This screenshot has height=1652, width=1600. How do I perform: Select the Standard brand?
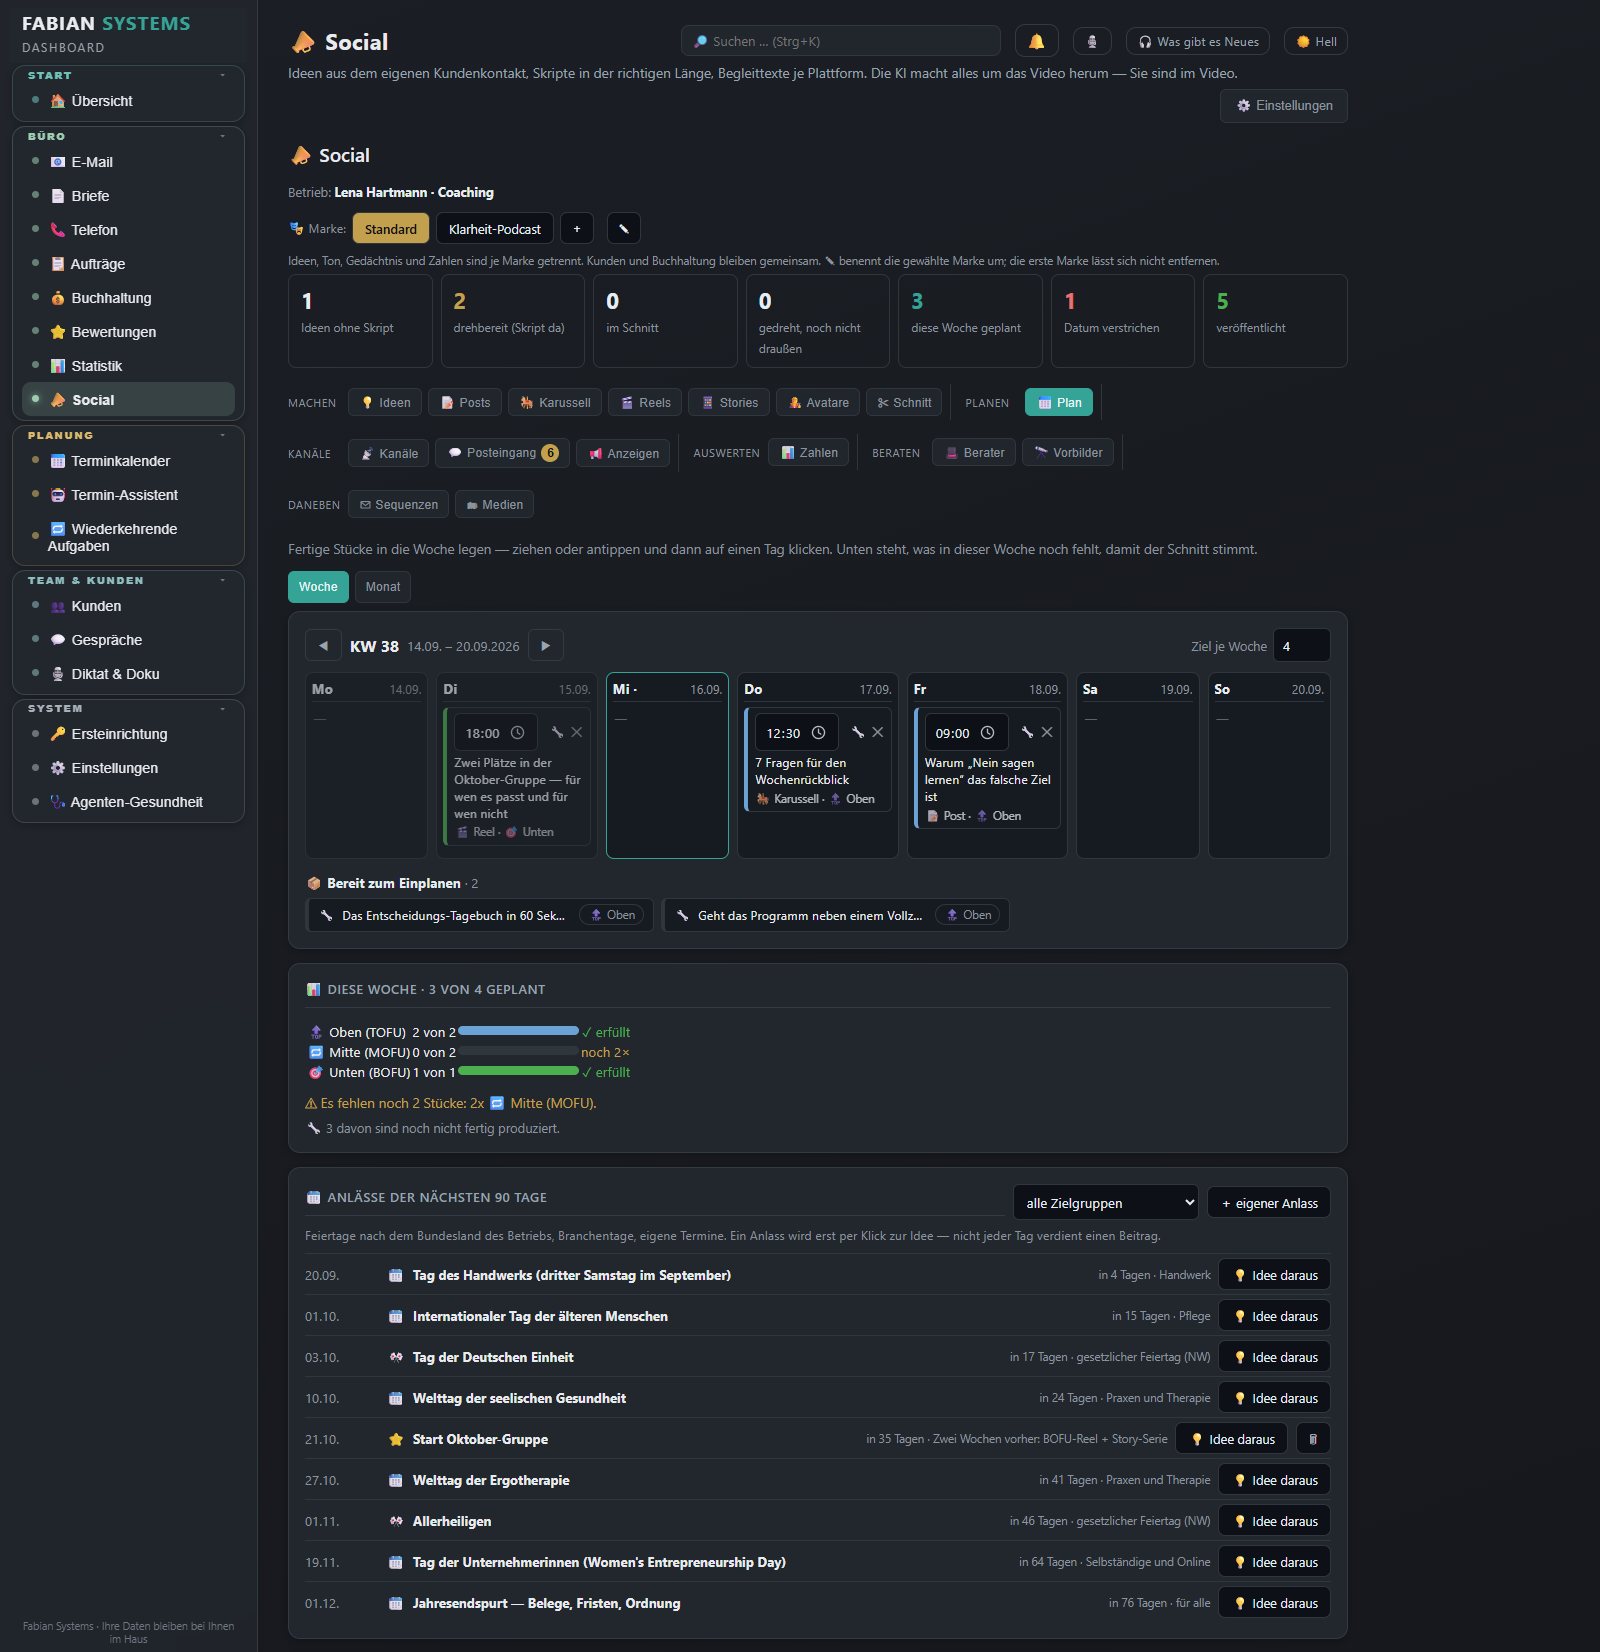390,228
